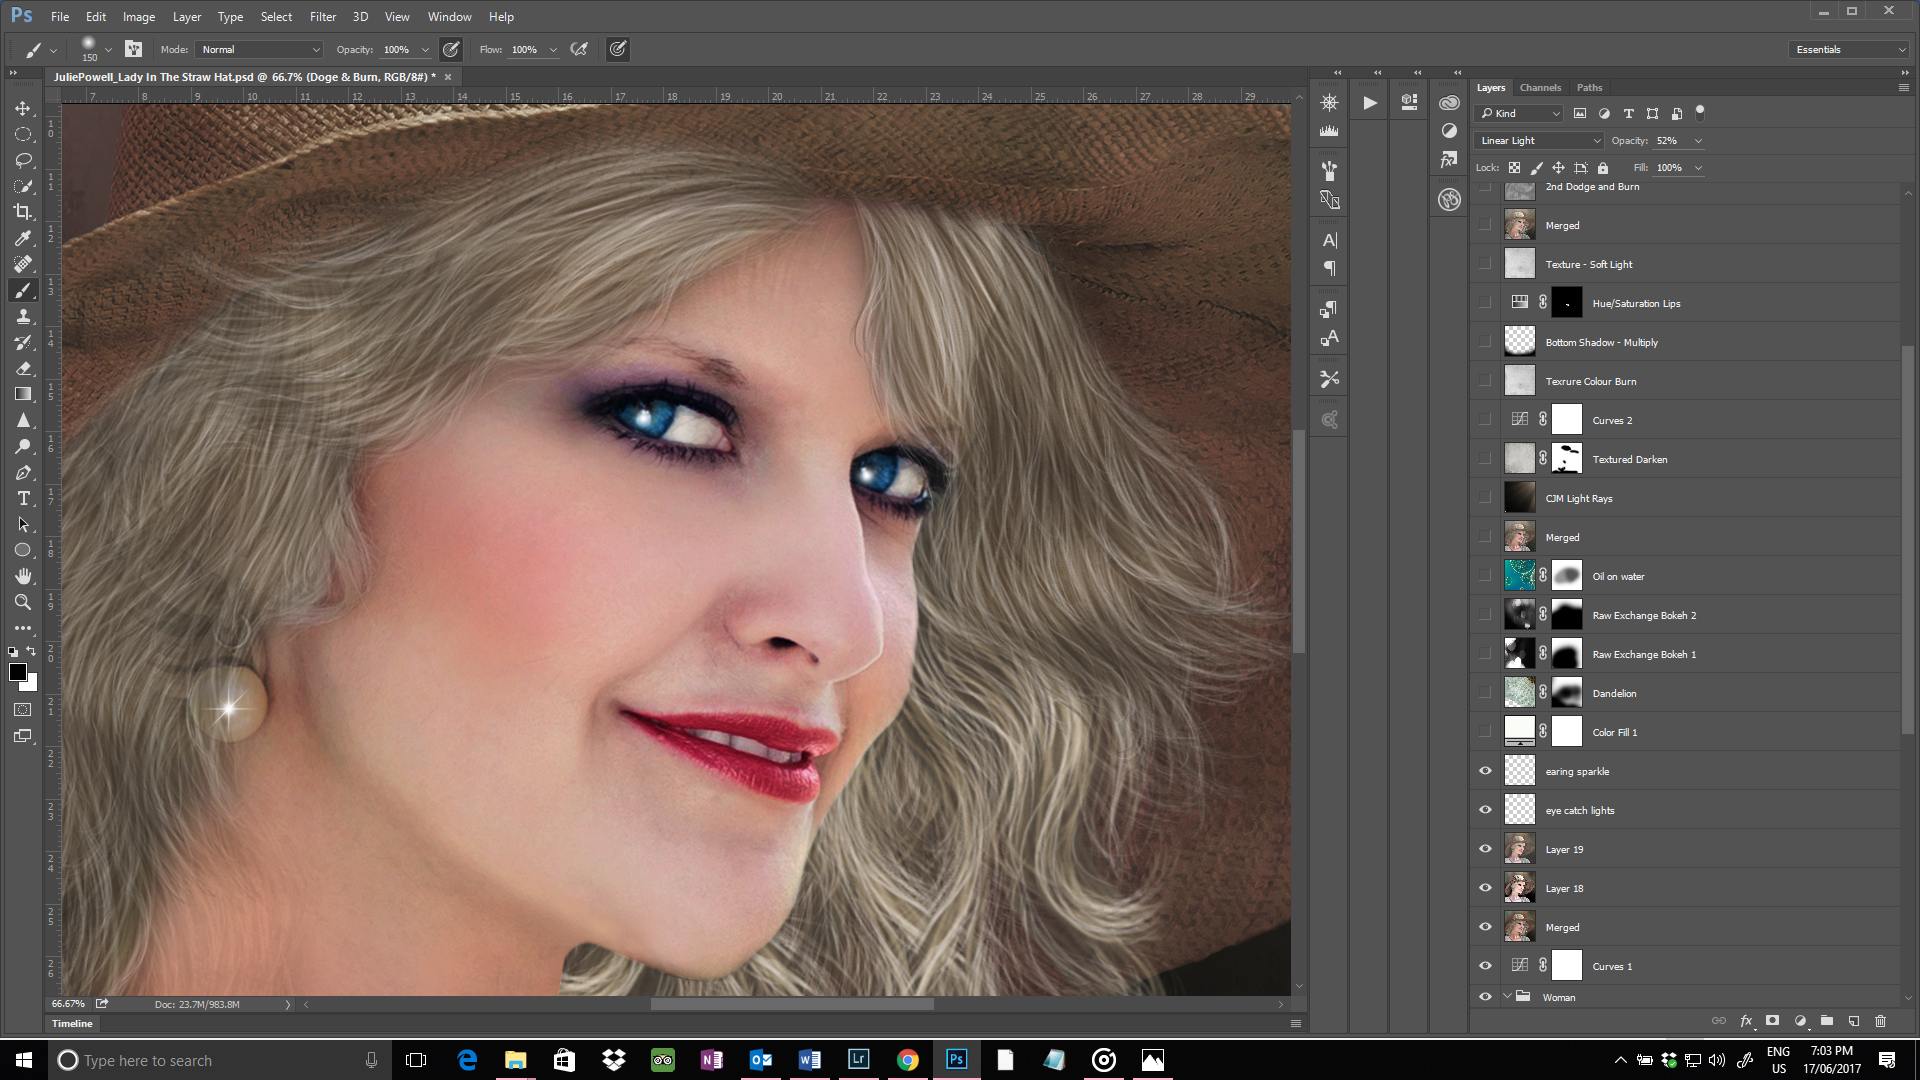Select the Zoom tool
This screenshot has height=1080, width=1920.
tap(23, 602)
